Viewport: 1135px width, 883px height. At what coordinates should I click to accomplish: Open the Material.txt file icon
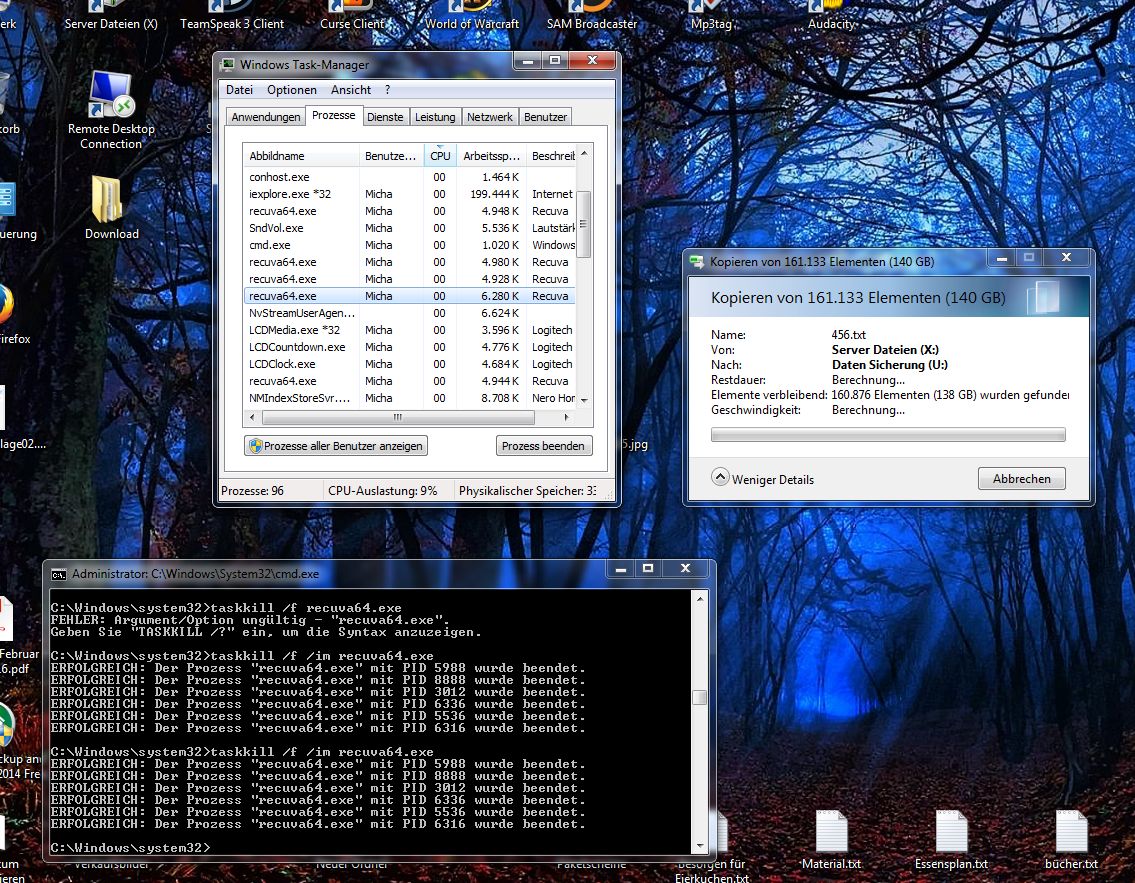(x=831, y=833)
